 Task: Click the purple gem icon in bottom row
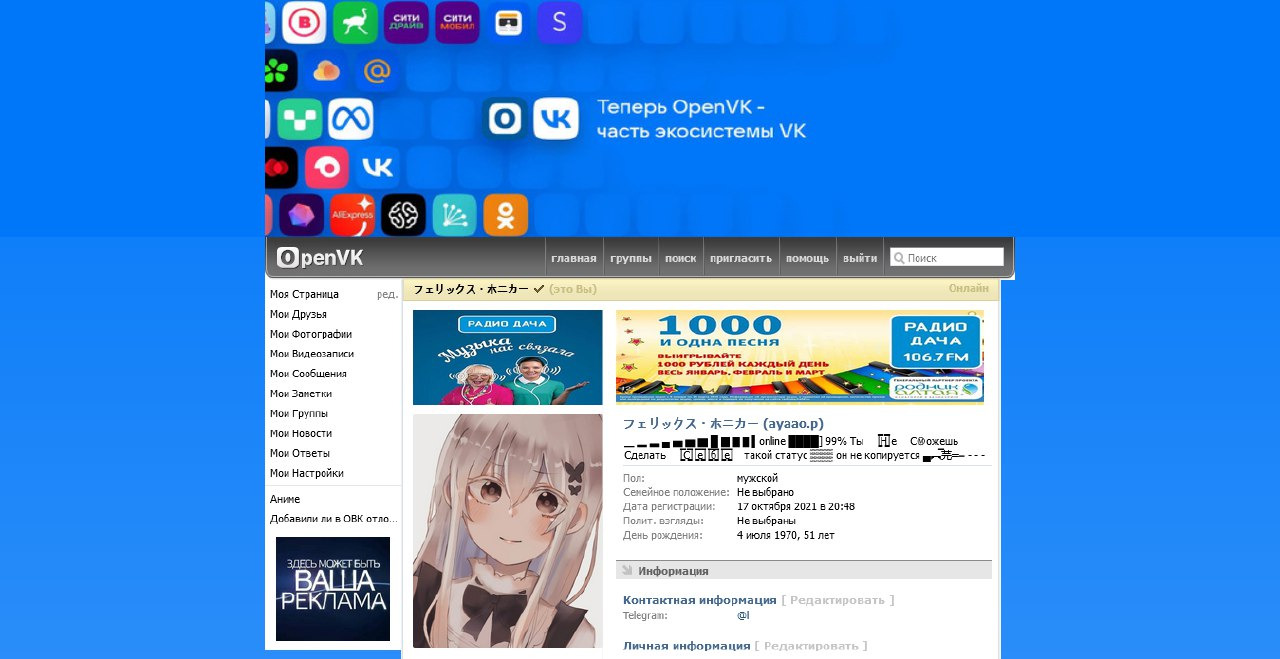point(301,215)
